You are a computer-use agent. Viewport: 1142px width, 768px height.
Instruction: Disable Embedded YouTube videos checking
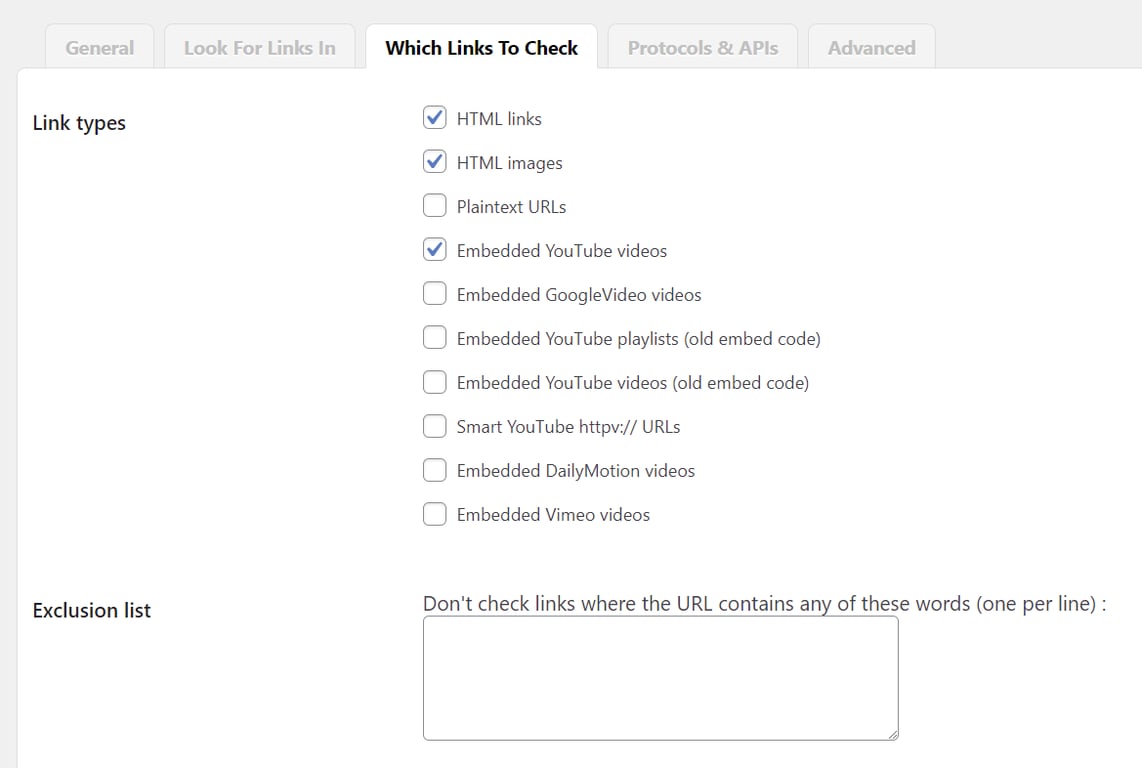coord(434,249)
